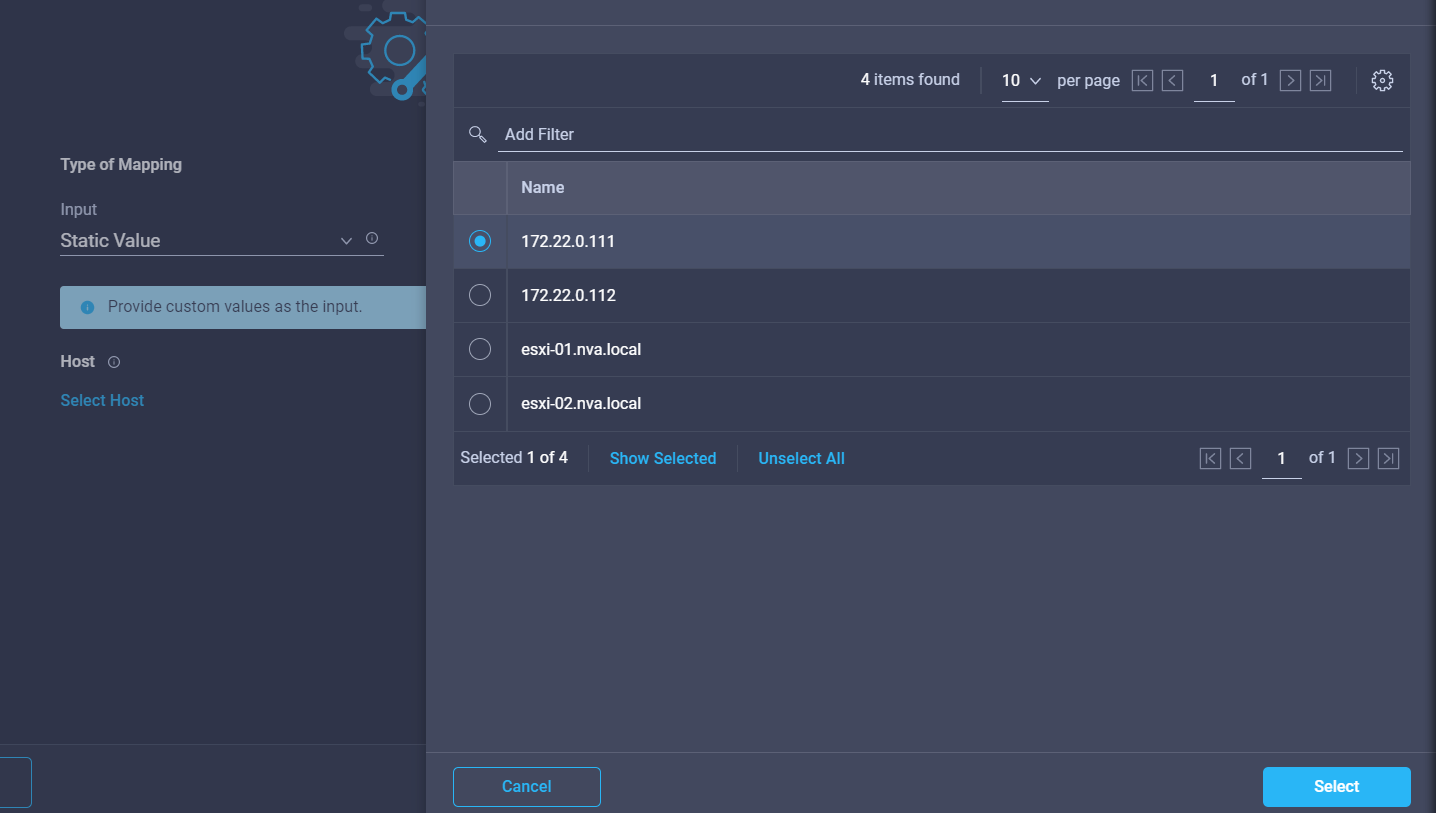Go to first page in bottom pagination
Image resolution: width=1436 pixels, height=813 pixels.
pyautogui.click(x=1210, y=459)
